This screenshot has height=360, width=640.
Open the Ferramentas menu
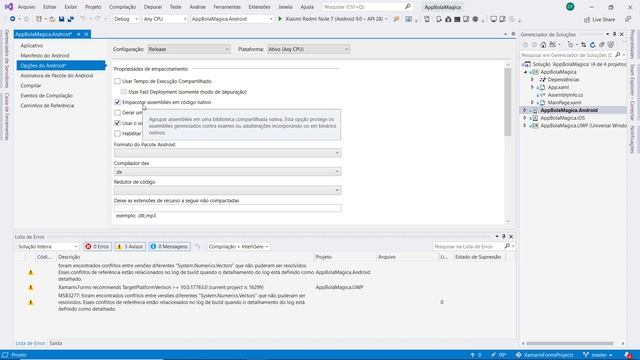[x=227, y=7]
